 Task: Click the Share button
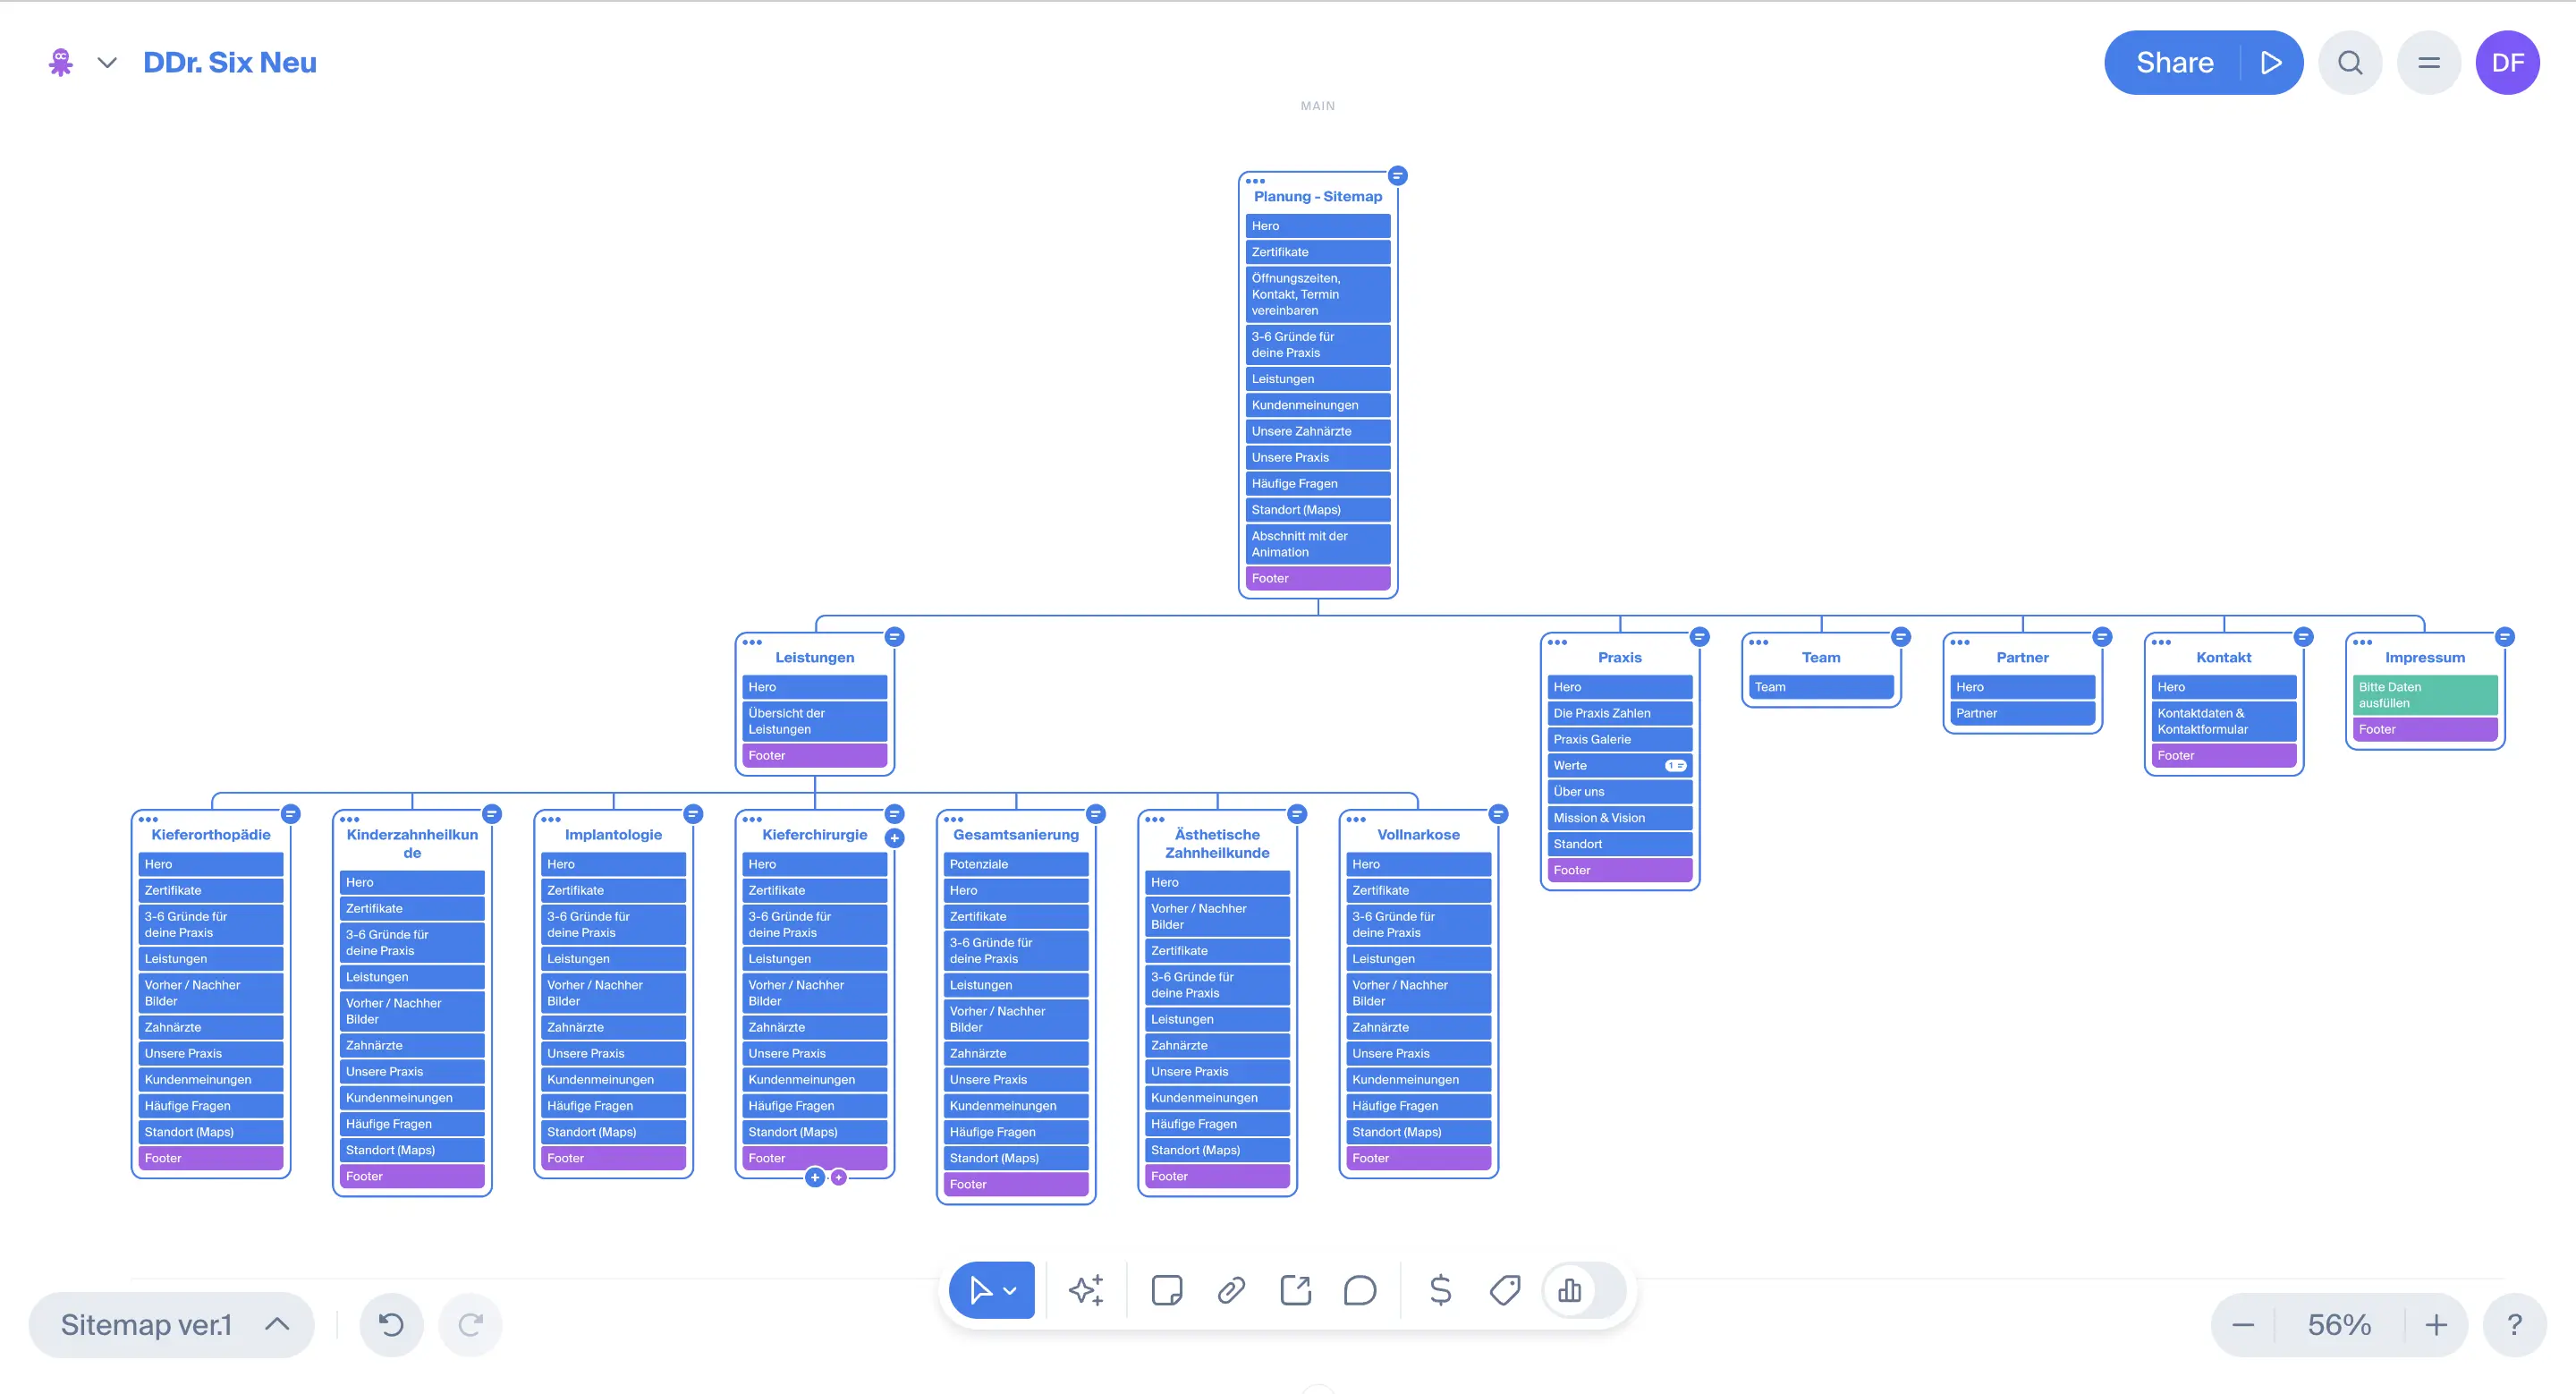point(2174,63)
